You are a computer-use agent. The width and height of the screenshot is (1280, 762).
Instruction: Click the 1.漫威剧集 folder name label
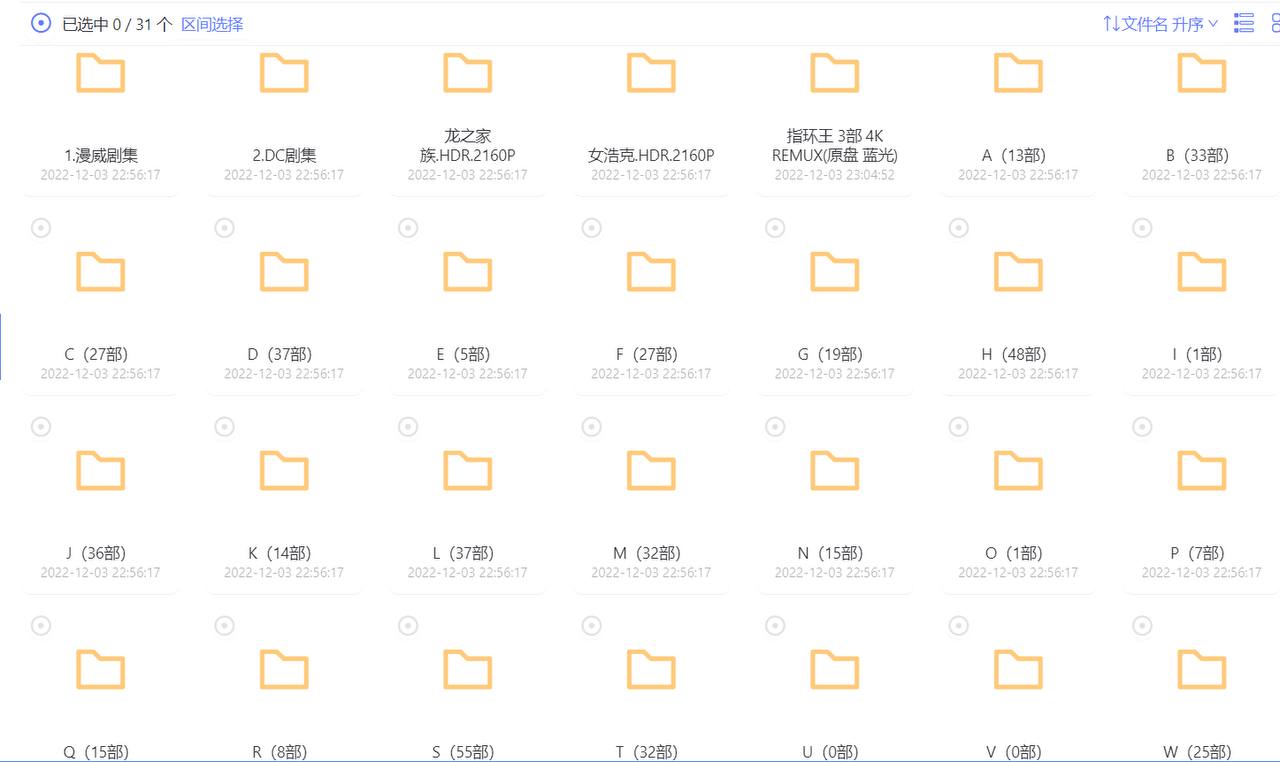pos(101,155)
